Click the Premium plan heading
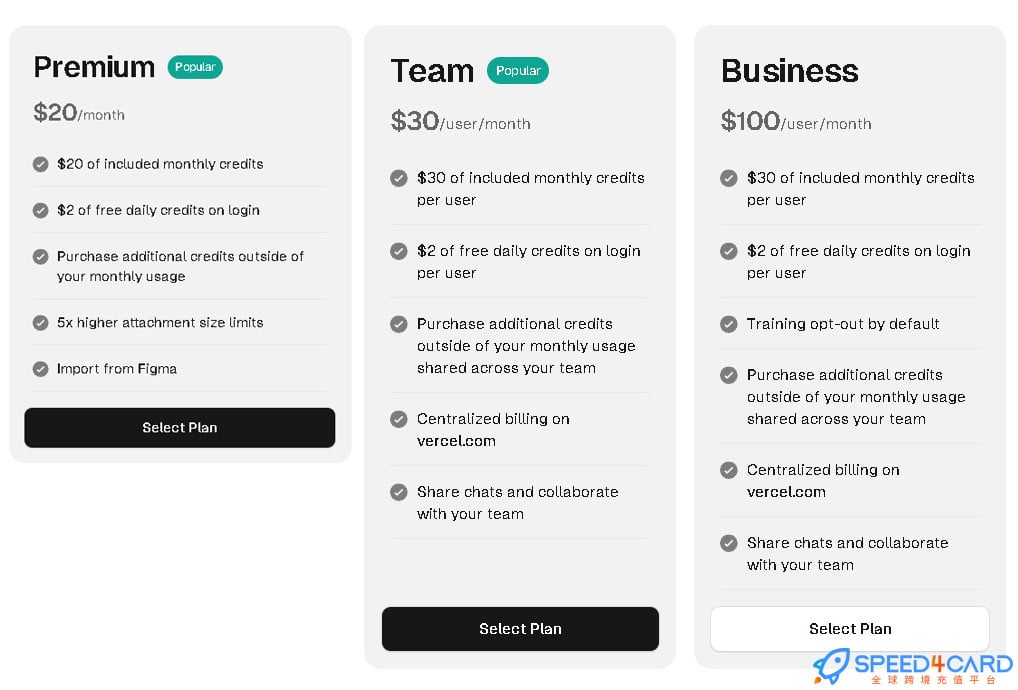Image resolution: width=1018 pixels, height=690 pixels. click(x=94, y=67)
